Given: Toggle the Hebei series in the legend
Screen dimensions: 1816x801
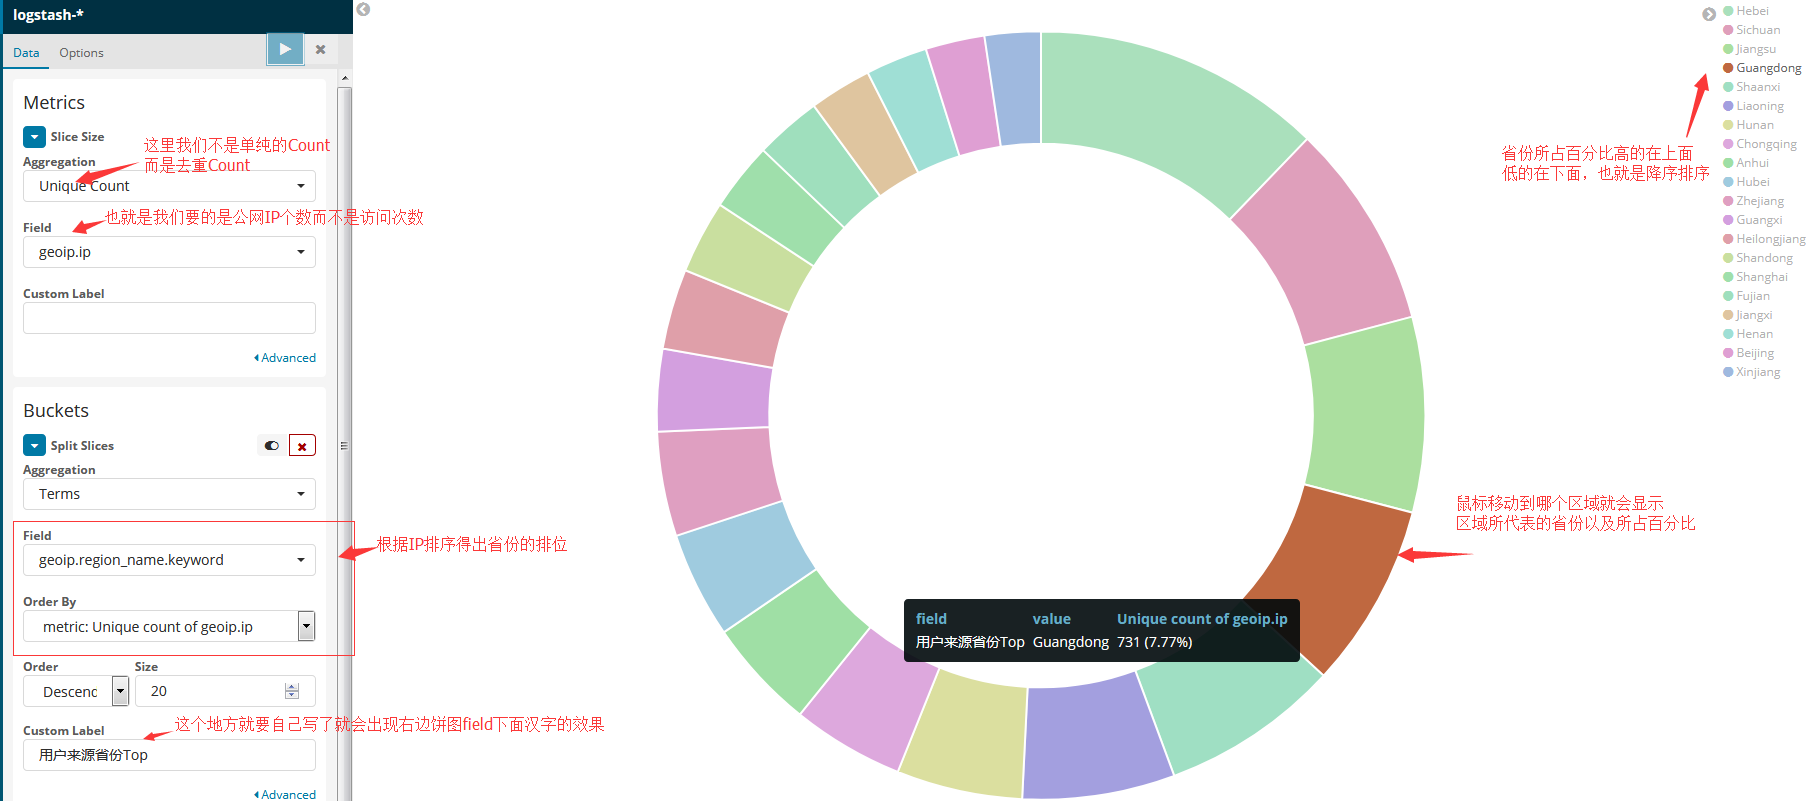Looking at the screenshot, I should (1751, 11).
